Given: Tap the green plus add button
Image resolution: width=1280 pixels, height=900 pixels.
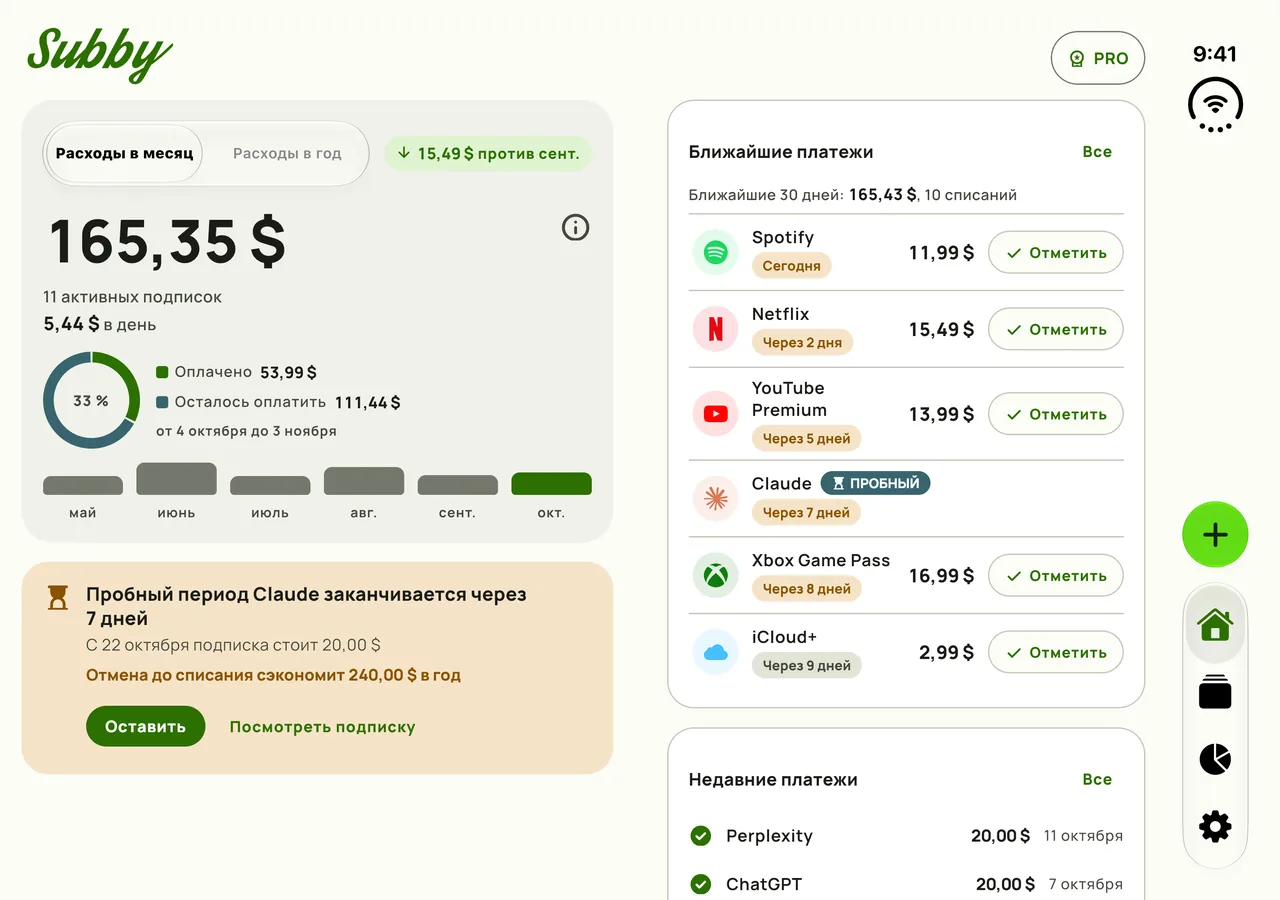Looking at the screenshot, I should 1215,535.
